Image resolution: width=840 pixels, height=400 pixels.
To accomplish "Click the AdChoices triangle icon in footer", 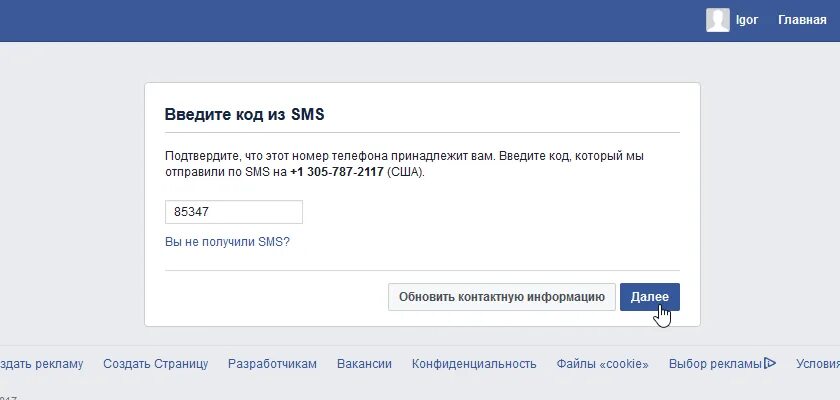I will point(770,364).
